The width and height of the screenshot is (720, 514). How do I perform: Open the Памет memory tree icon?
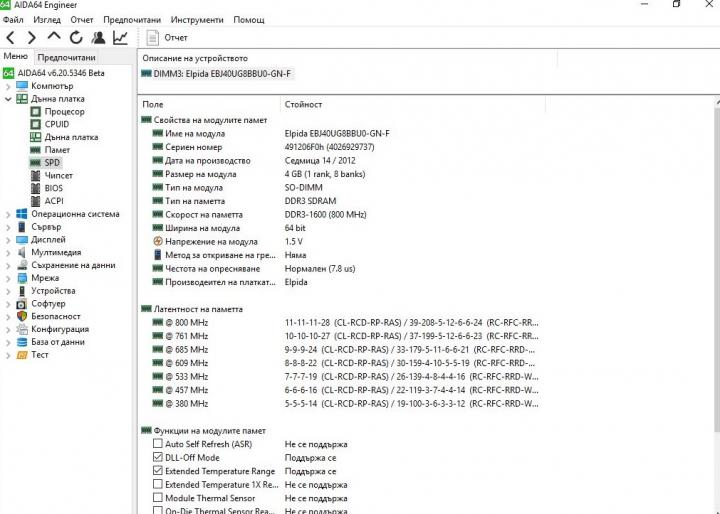click(35, 150)
